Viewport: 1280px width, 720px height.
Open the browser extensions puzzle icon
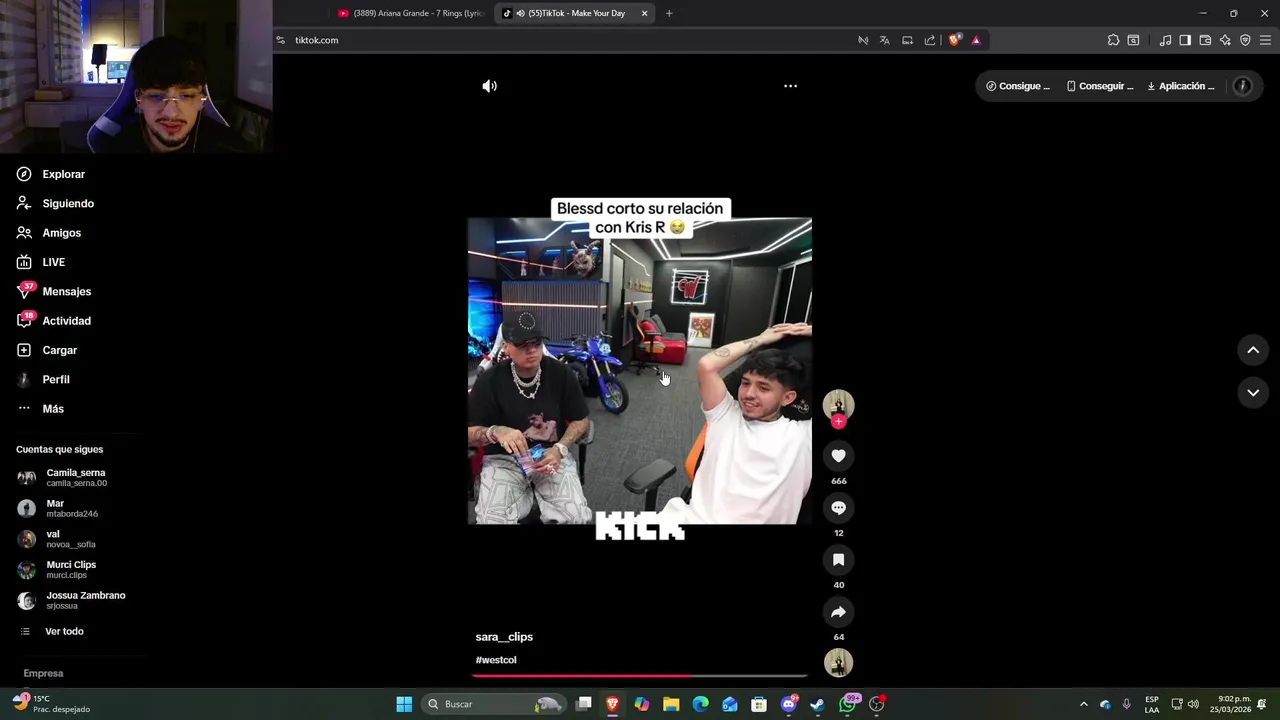pos(1113,40)
